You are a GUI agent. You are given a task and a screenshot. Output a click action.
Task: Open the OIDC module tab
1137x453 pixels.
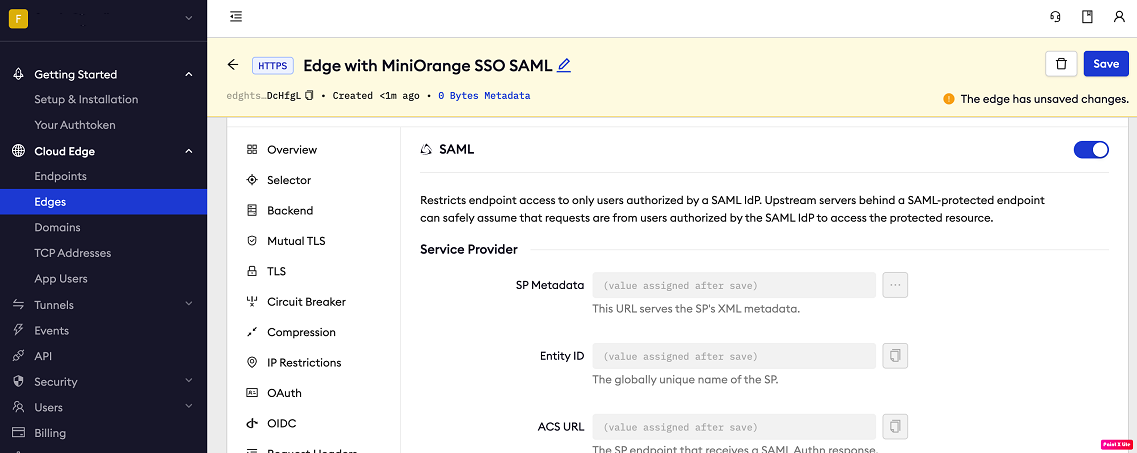[x=272, y=423]
